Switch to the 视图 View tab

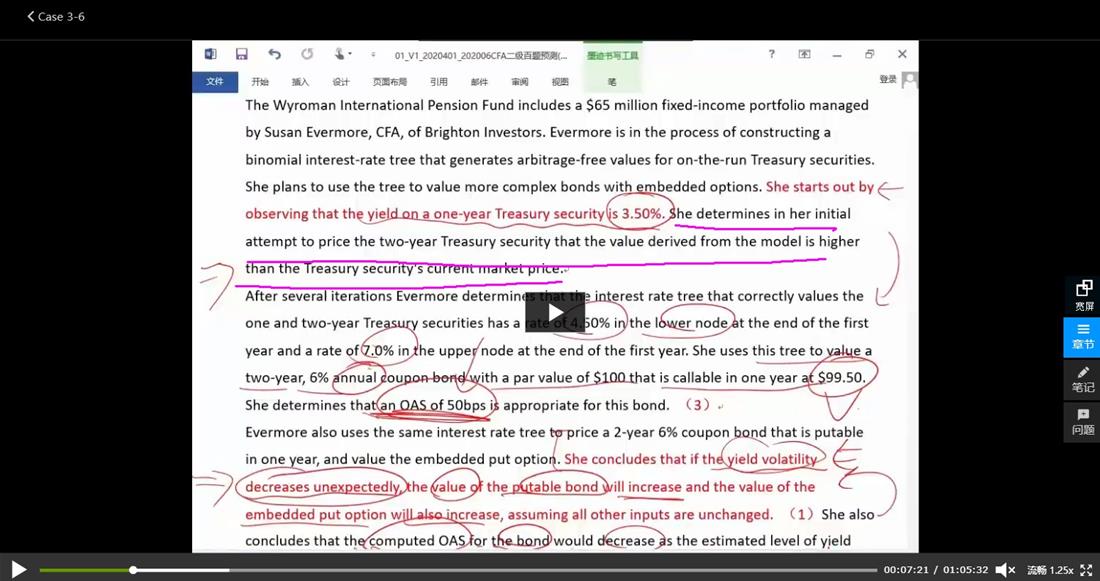[x=560, y=82]
